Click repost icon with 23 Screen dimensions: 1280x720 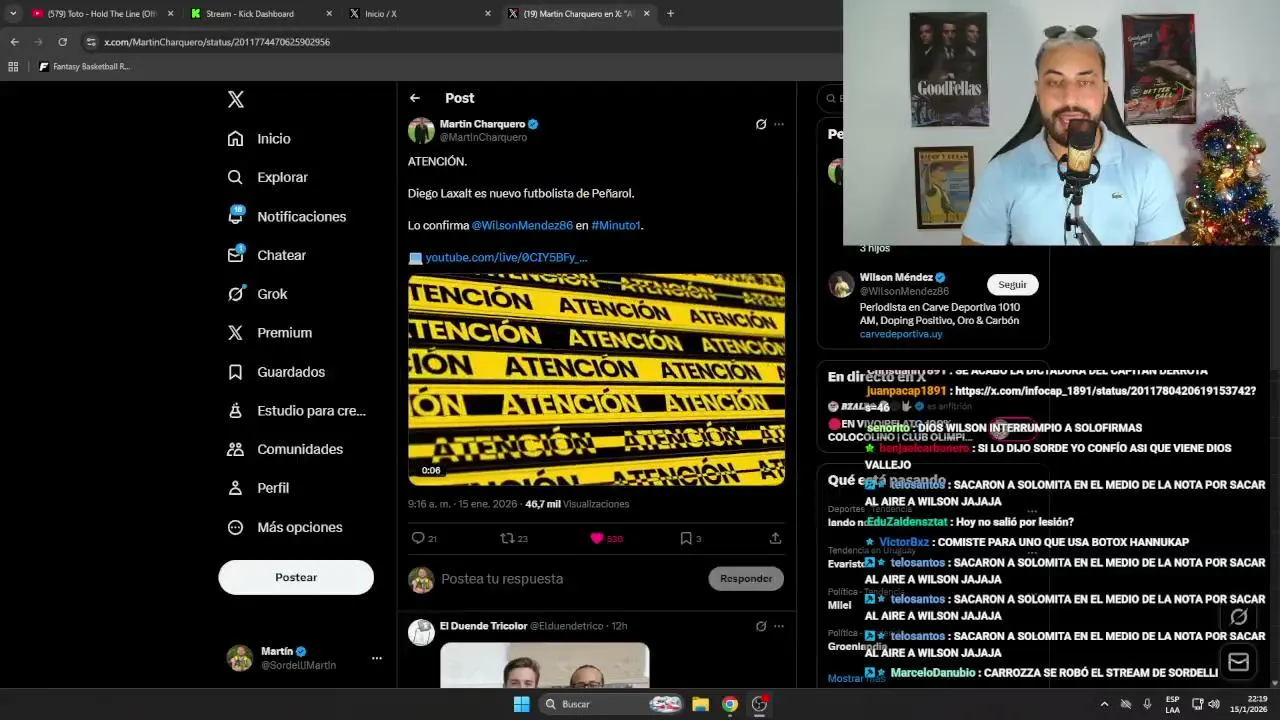(x=513, y=538)
